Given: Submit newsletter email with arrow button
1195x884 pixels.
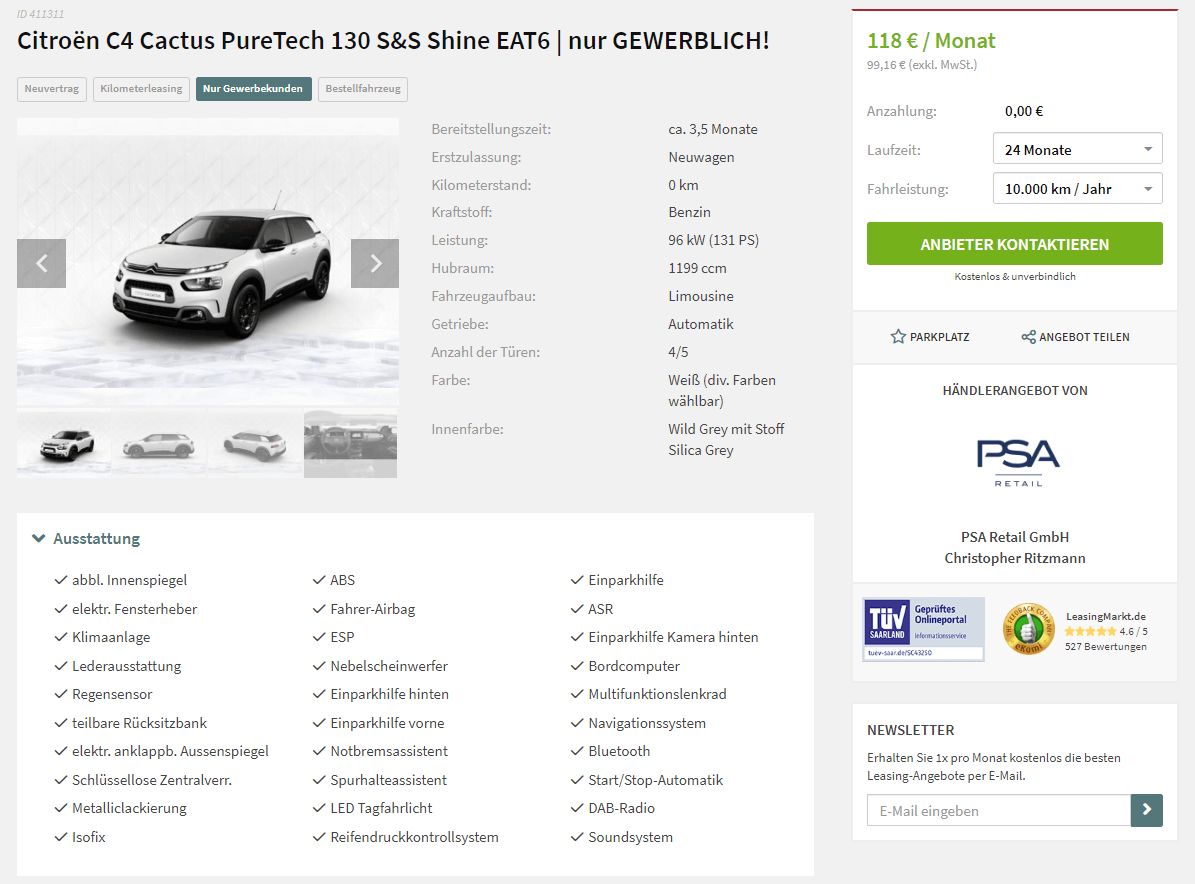Looking at the screenshot, I should (x=1147, y=810).
